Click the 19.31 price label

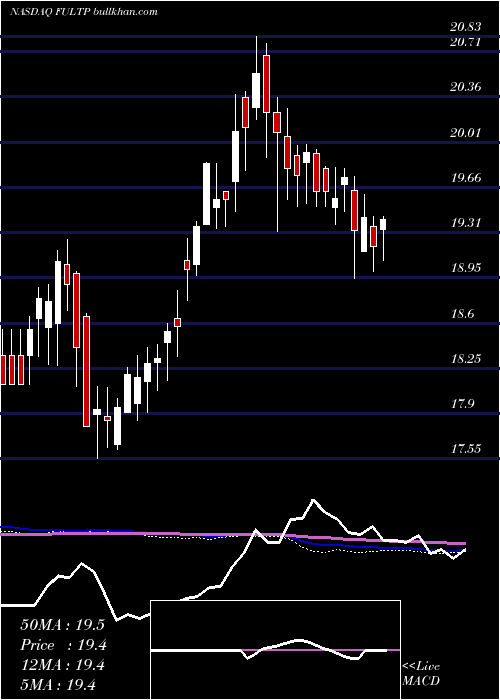pos(466,223)
